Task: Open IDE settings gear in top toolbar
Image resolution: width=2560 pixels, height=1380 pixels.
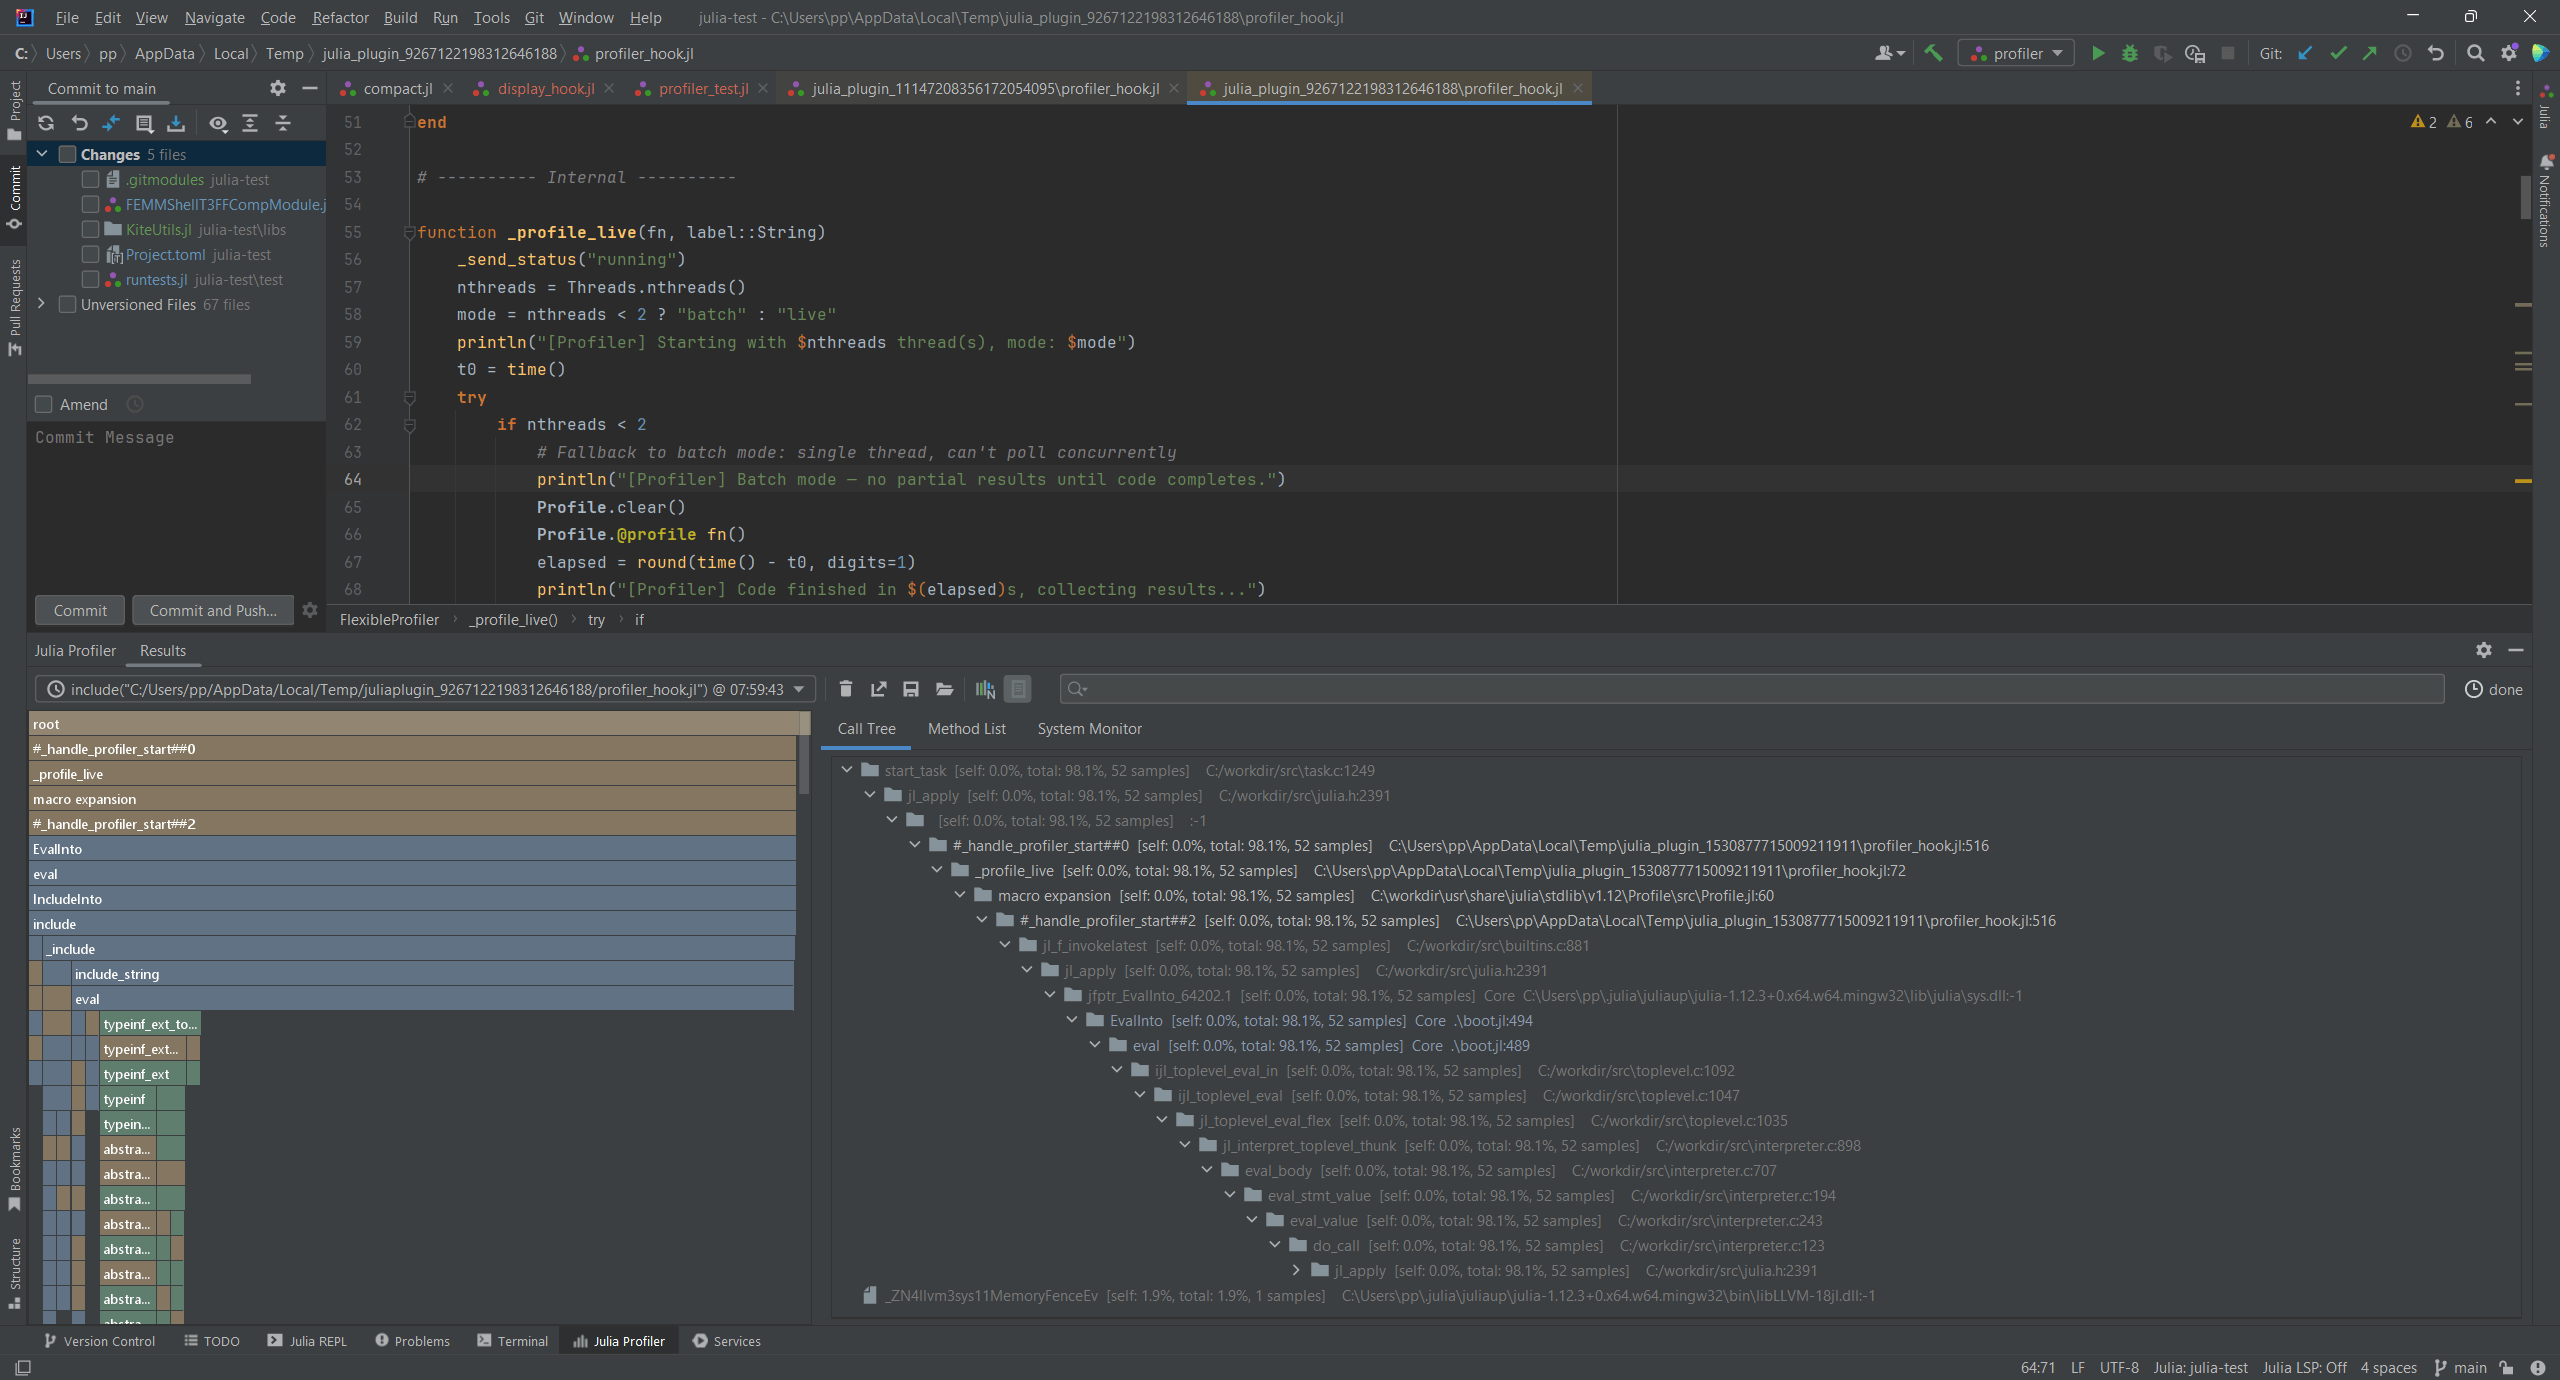Action: pyautogui.click(x=2509, y=53)
